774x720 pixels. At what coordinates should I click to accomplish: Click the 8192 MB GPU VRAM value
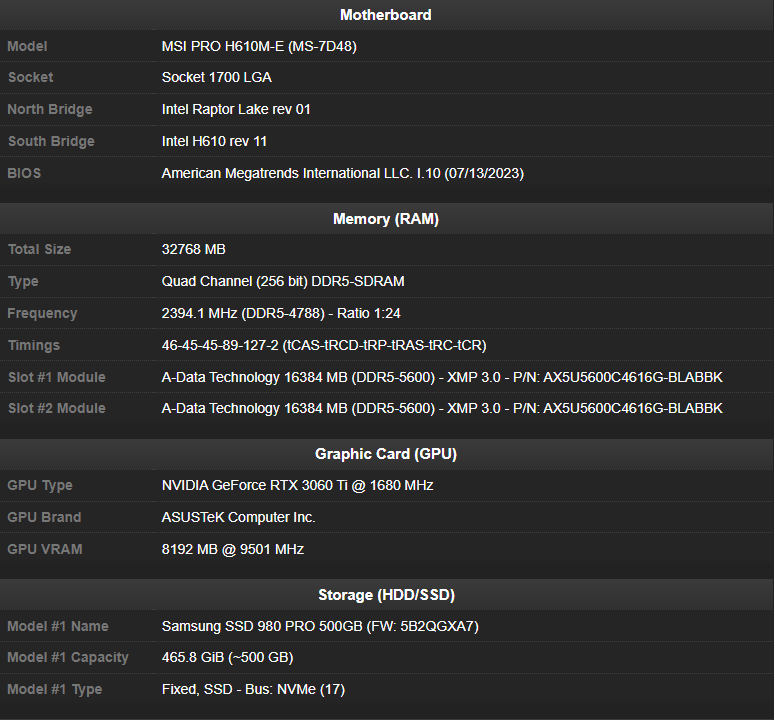pyautogui.click(x=232, y=549)
